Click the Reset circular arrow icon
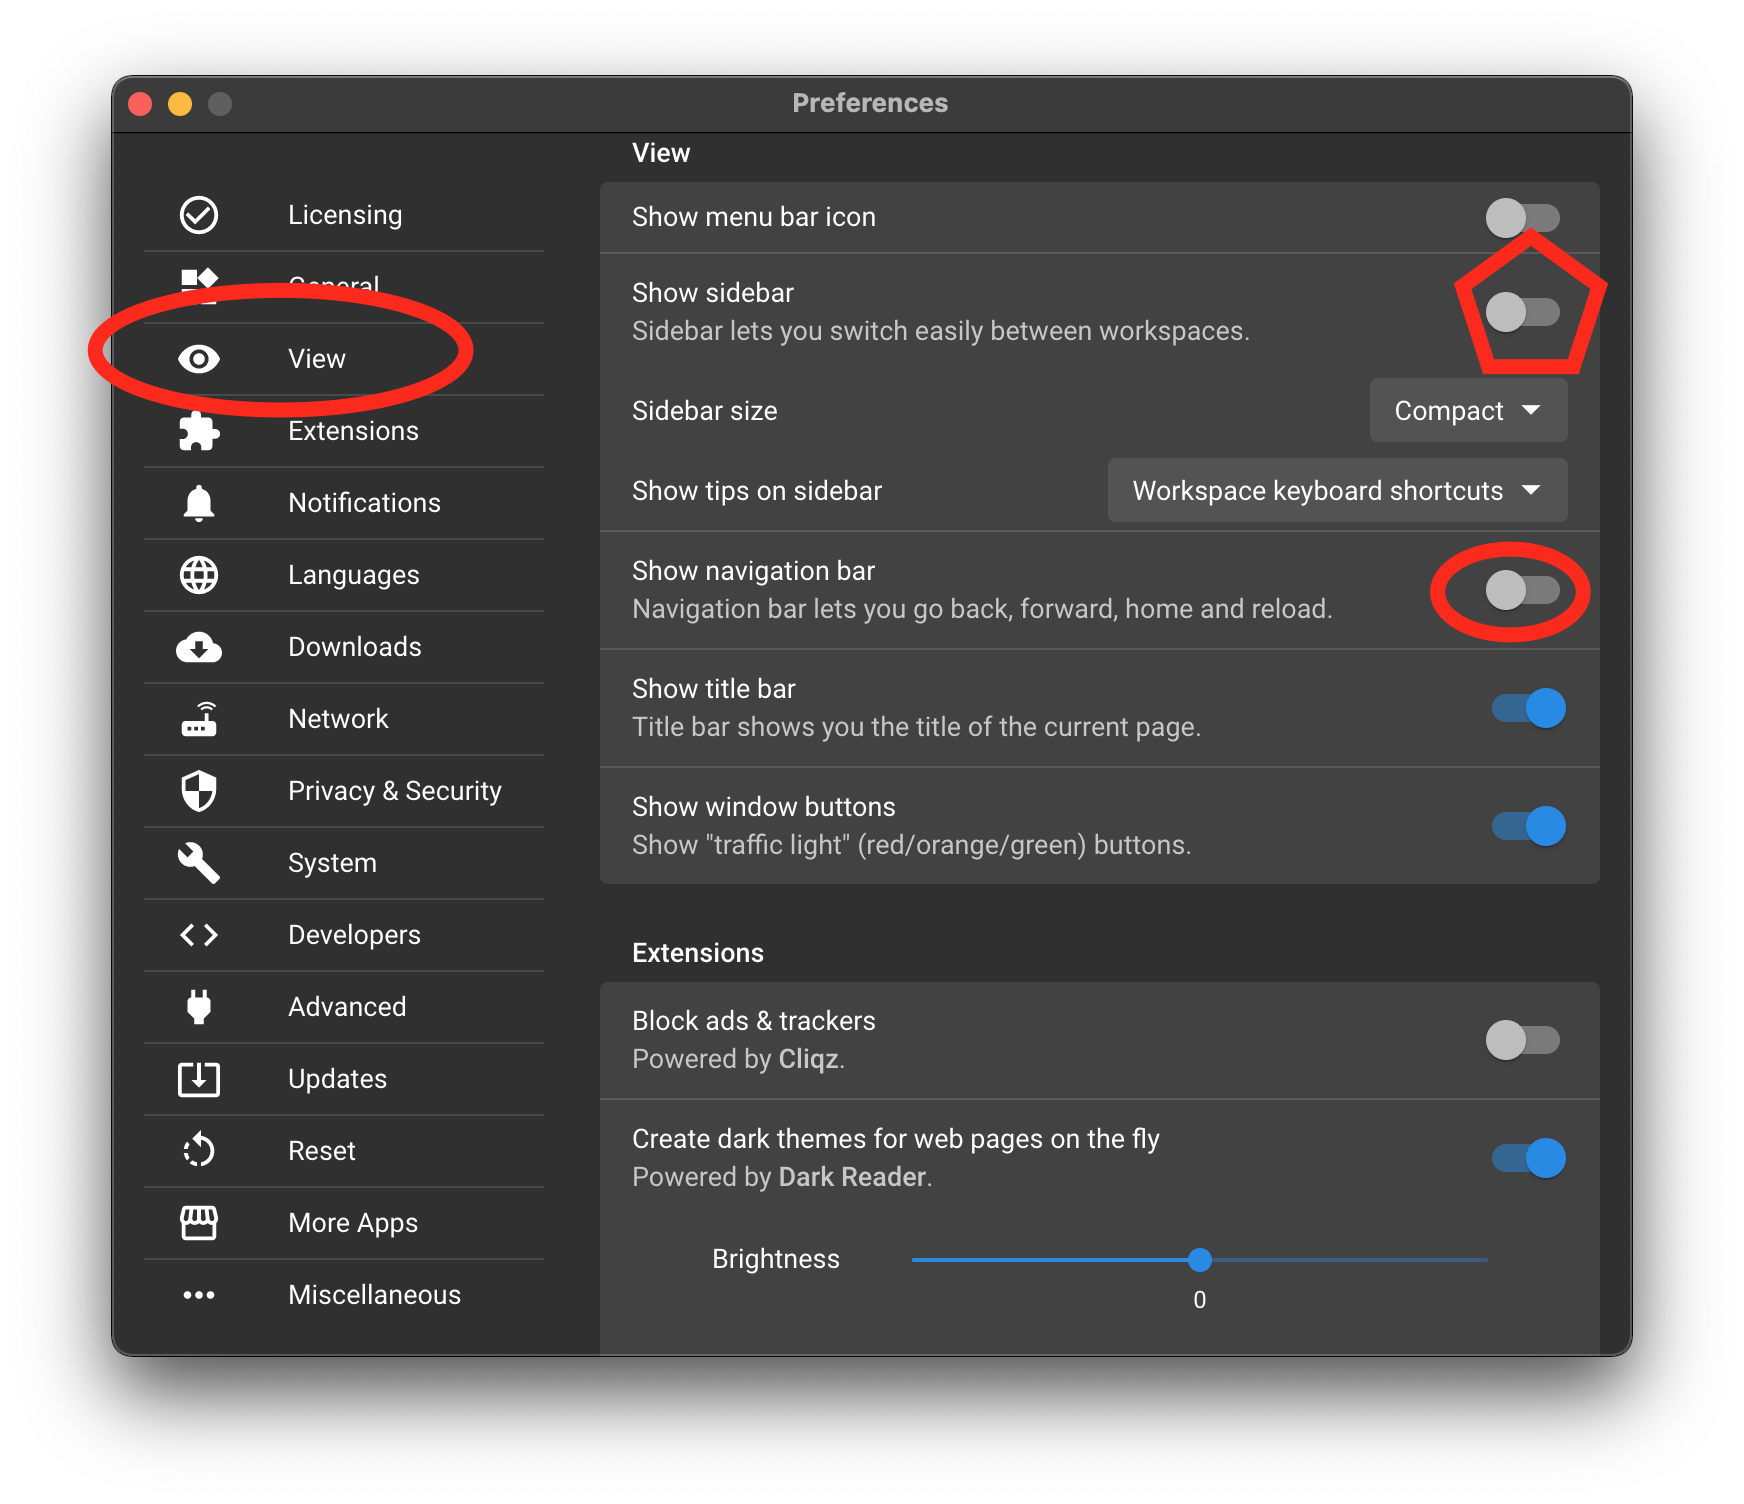This screenshot has width=1744, height=1504. coord(199,1151)
